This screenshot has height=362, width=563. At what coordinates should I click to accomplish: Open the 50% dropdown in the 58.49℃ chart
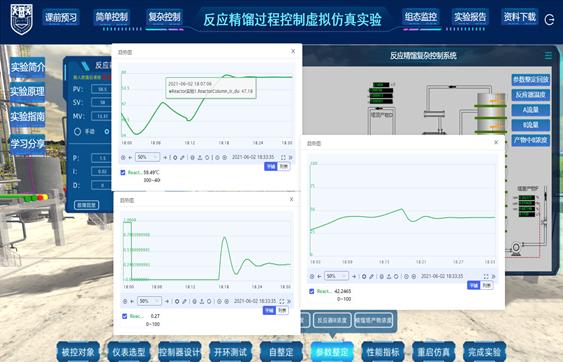[147, 157]
